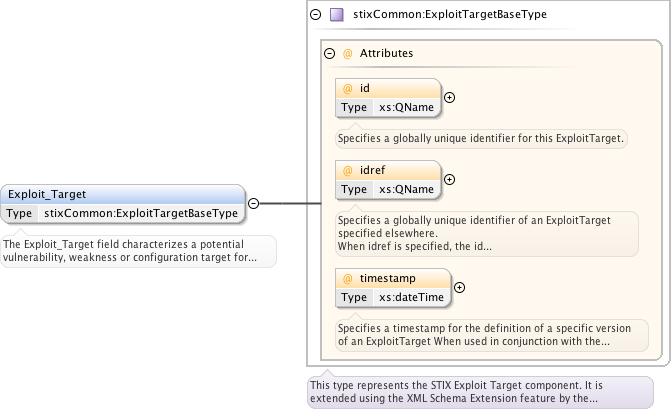Click the @ icon on the idref attribute

click(347, 171)
